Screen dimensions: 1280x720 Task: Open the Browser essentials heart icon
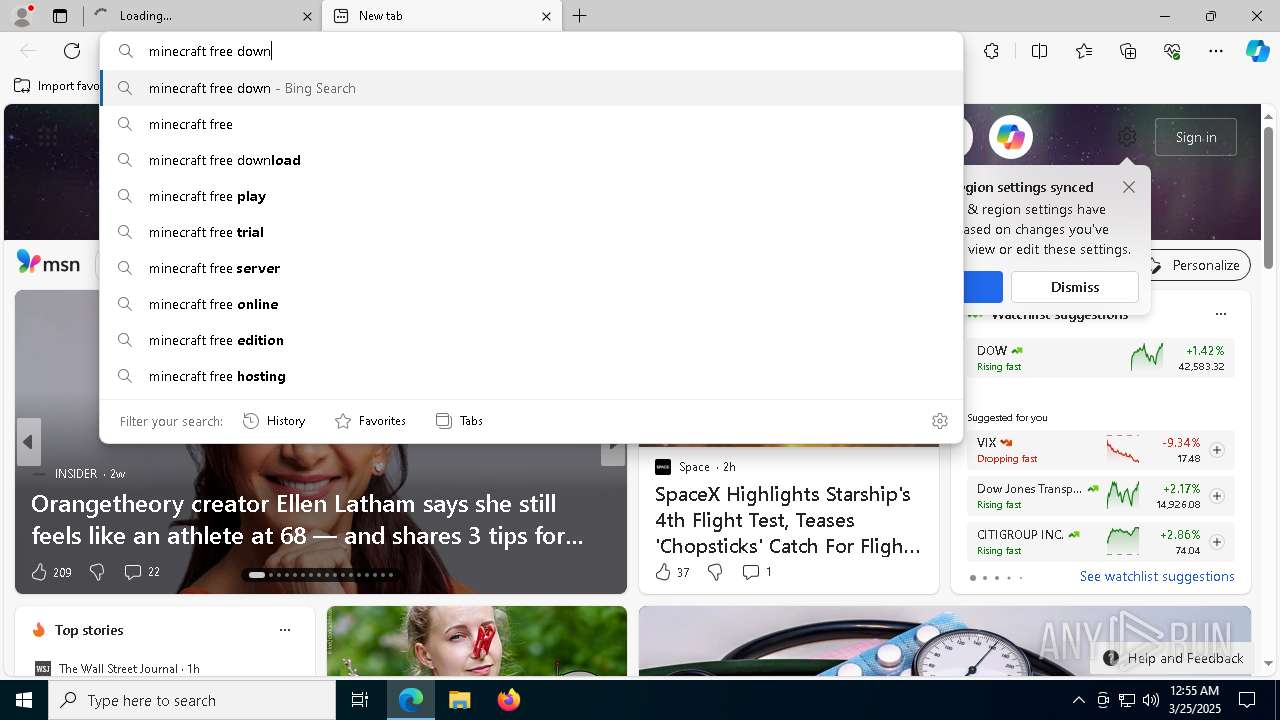point(1172,51)
